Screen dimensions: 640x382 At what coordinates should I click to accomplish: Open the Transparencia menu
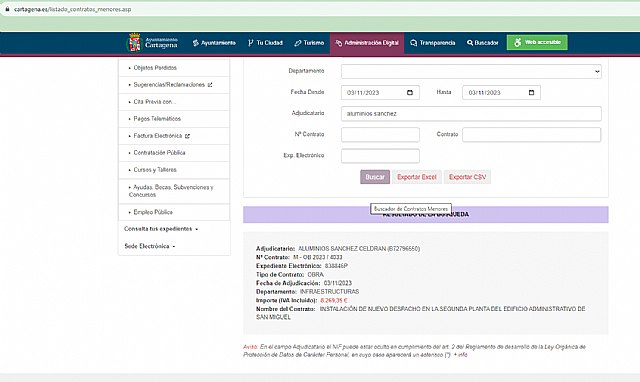[x=432, y=43]
